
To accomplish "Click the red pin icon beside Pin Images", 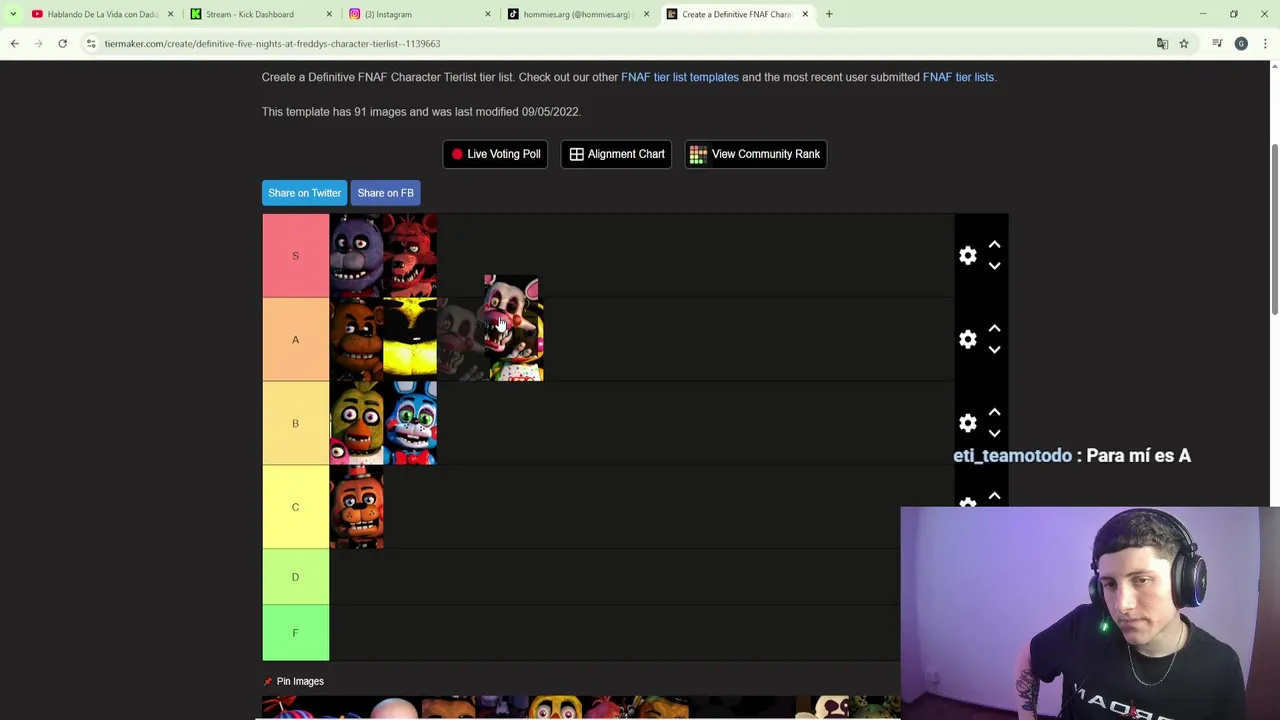I will pyautogui.click(x=267, y=681).
